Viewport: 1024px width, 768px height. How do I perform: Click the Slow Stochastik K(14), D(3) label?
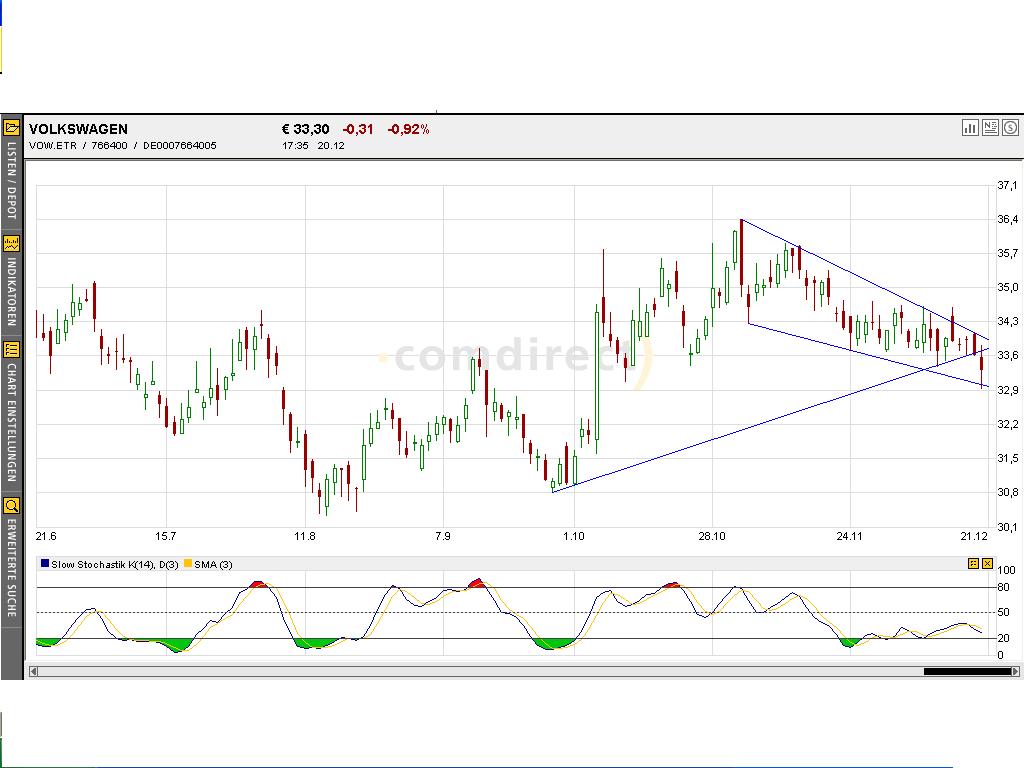(x=114, y=564)
